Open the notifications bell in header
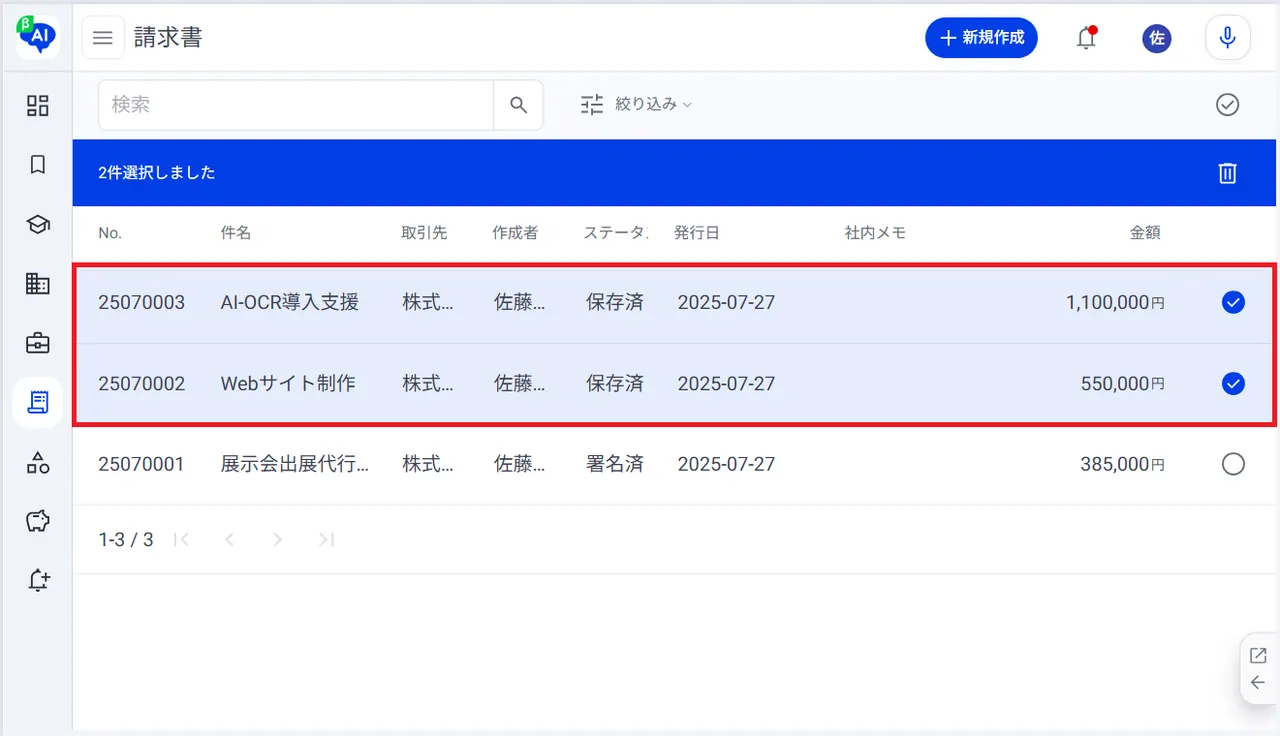Screen dimensions: 1280x736 [1086, 38]
